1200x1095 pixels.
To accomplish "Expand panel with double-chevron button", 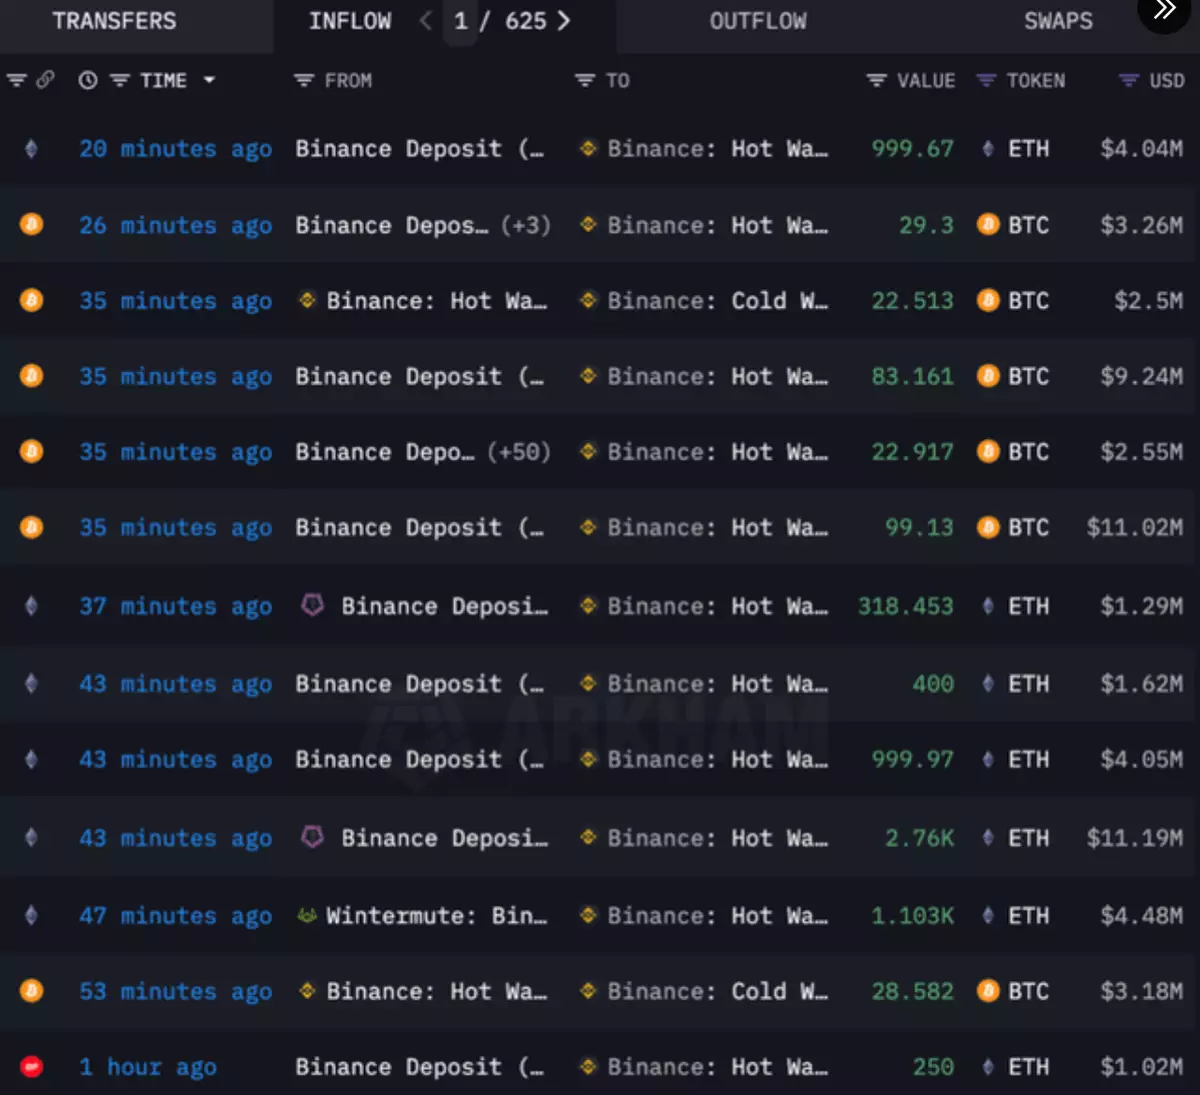I will tap(1164, 12).
